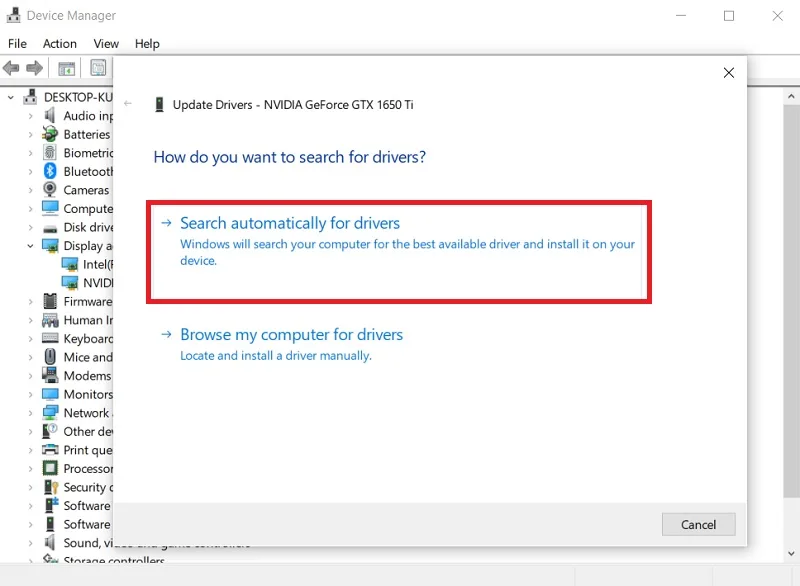Click the Firmware category icon

pos(50,301)
